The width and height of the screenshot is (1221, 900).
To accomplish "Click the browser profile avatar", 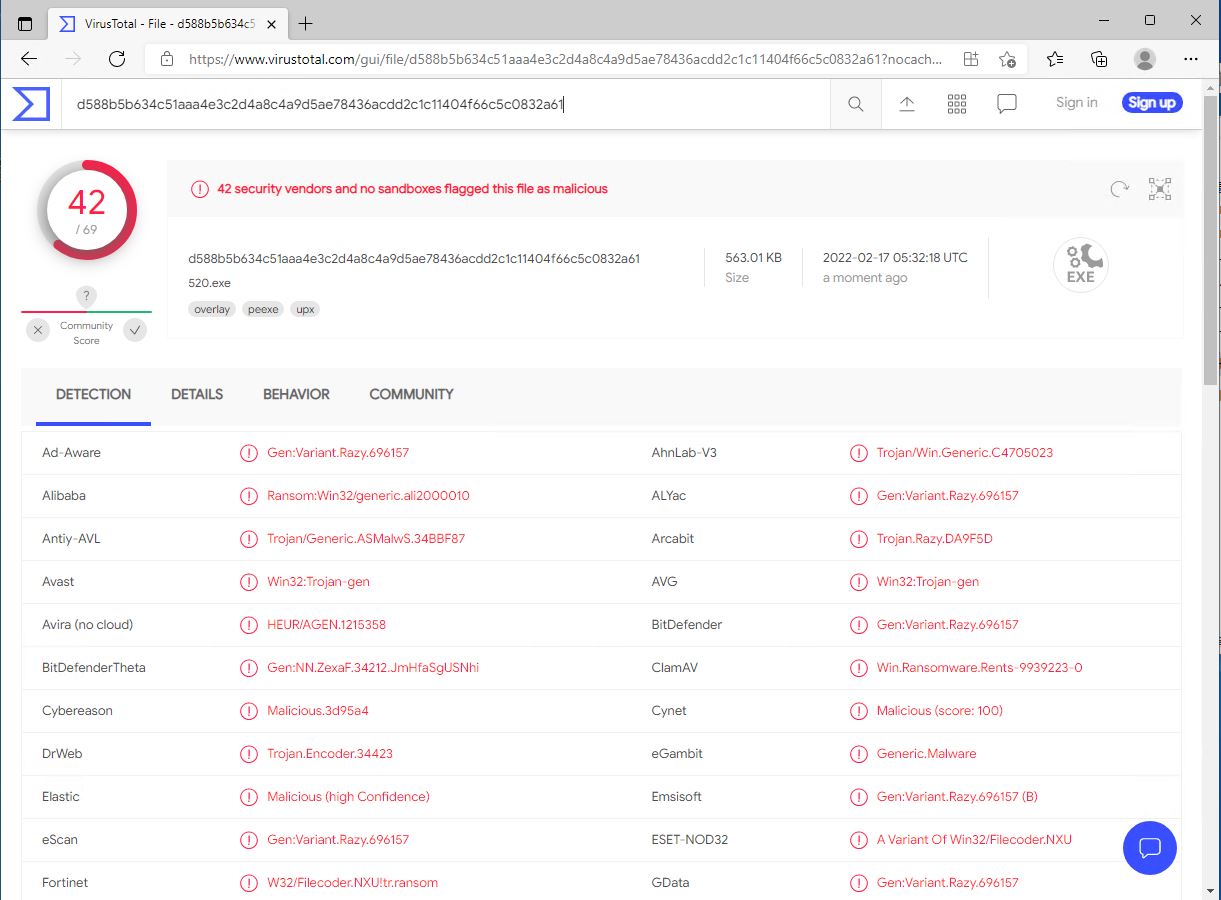I will click(x=1145, y=59).
